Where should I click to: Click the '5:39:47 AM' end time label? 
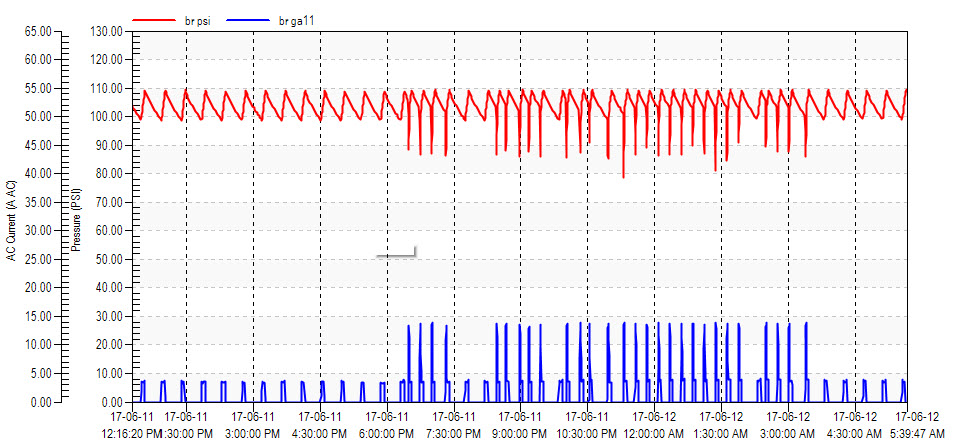click(919, 434)
